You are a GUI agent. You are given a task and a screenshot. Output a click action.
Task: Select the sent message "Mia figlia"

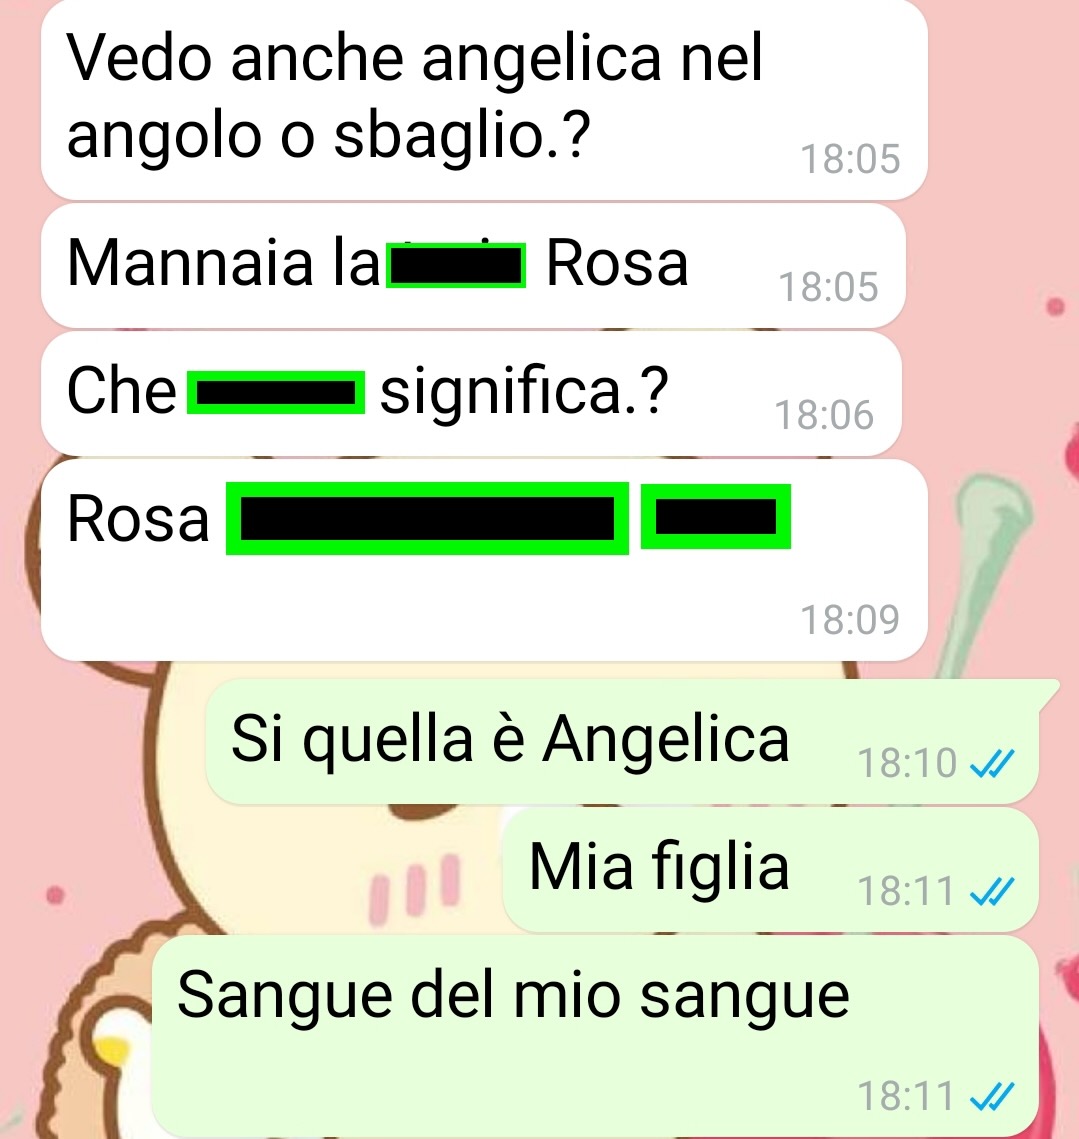pos(770,870)
